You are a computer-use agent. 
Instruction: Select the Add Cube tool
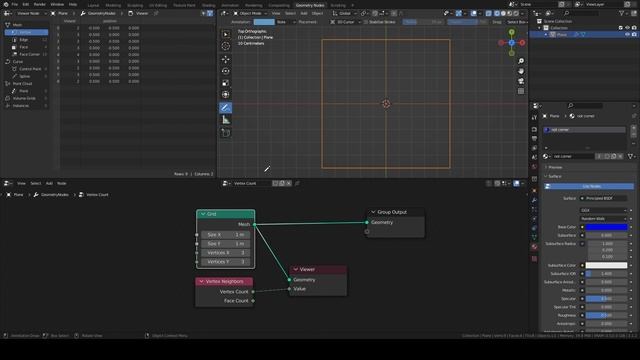(226, 133)
